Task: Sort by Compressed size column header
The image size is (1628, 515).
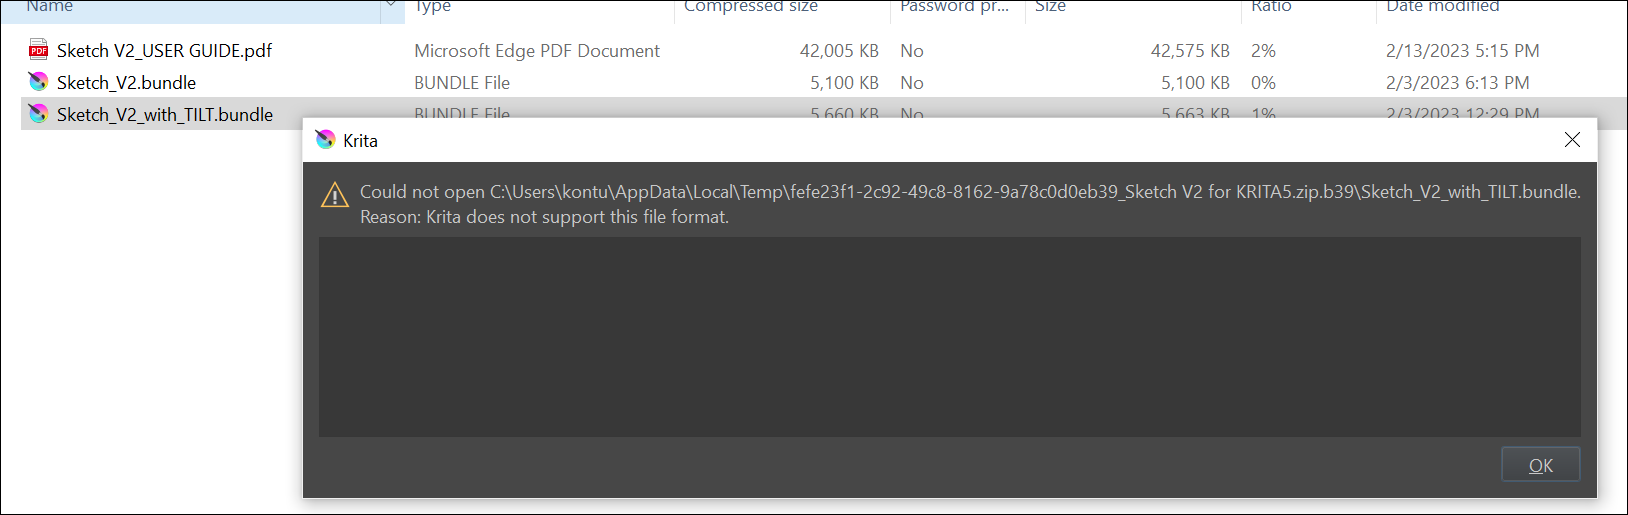Action: click(x=751, y=7)
